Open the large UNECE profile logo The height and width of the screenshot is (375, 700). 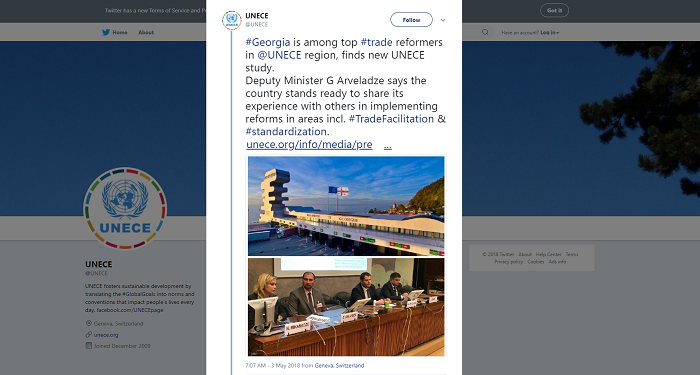[x=125, y=208]
